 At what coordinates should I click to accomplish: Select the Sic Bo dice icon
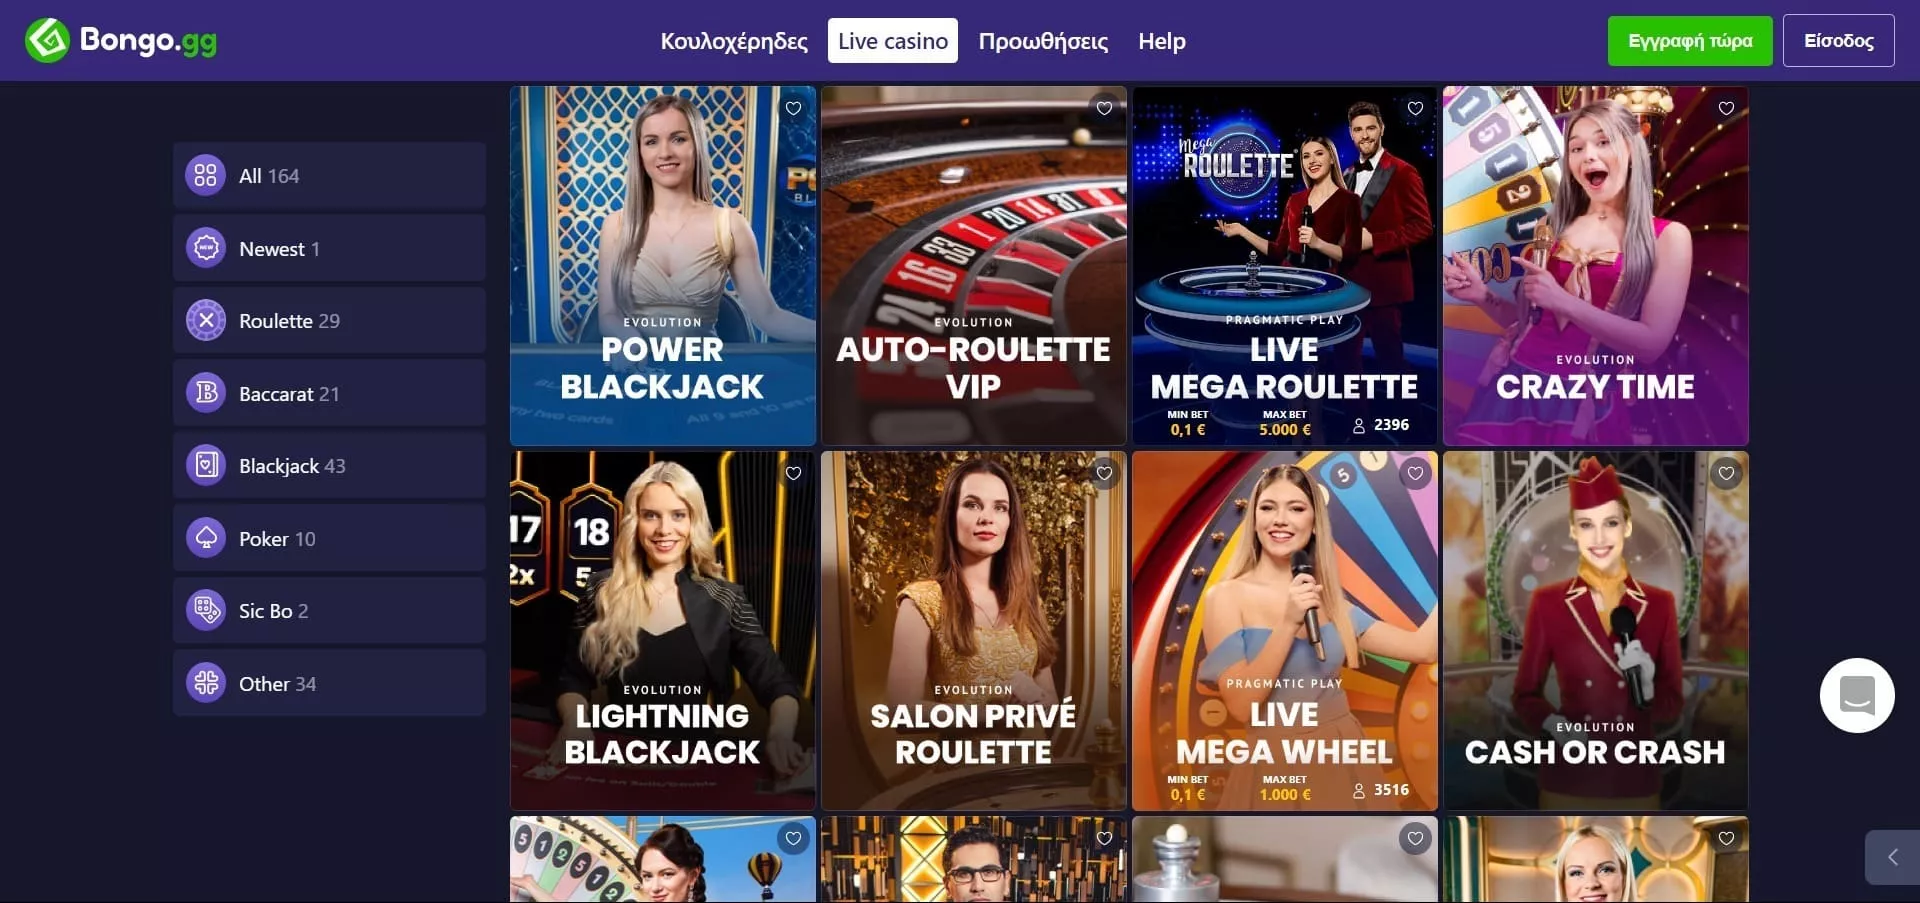[x=206, y=610]
